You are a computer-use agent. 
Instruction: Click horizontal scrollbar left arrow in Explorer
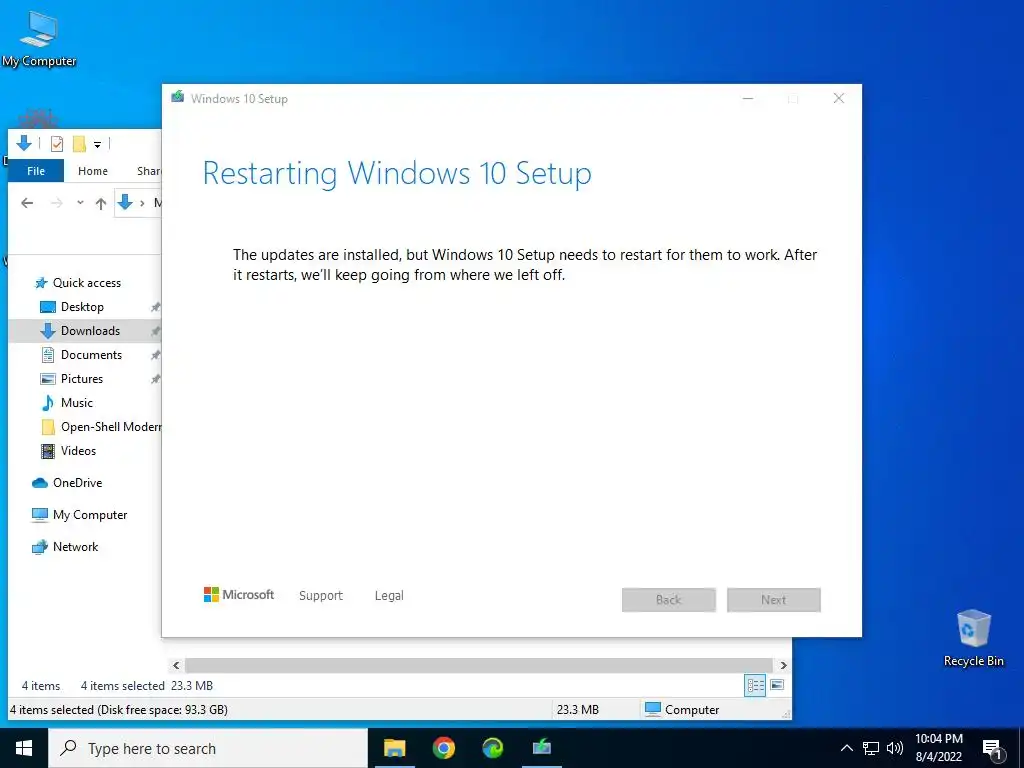(x=176, y=665)
